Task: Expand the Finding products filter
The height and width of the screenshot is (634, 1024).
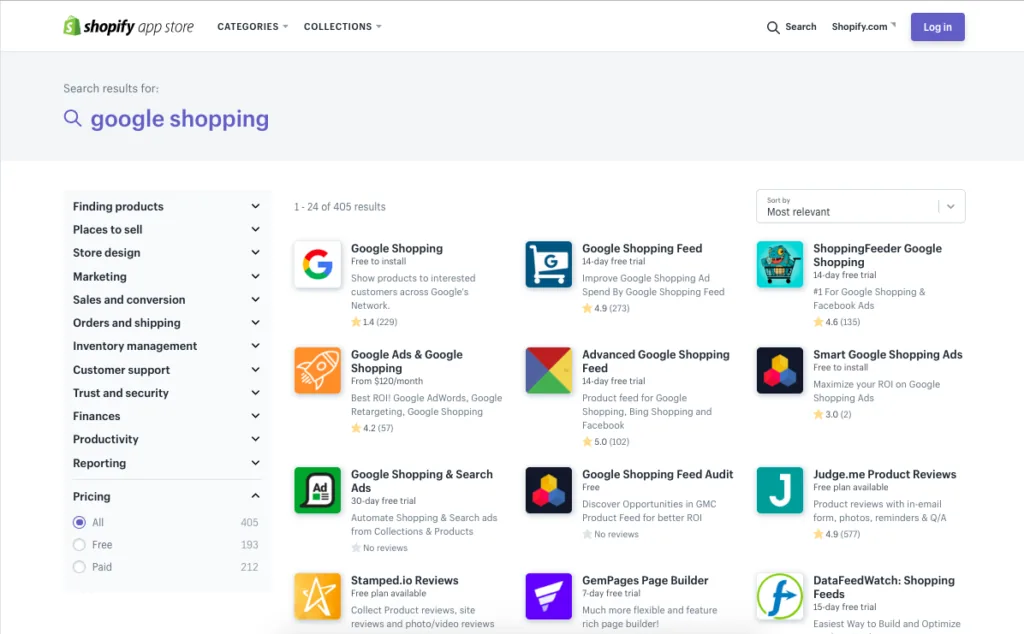Action: 167,206
